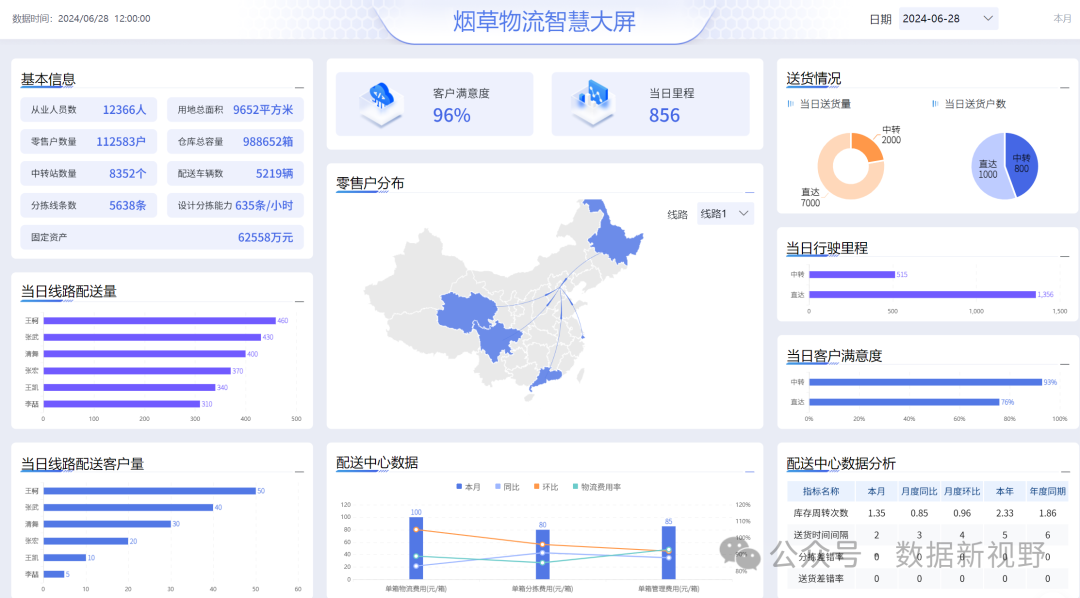The image size is (1080, 598).
Task: Collapse the 当日线路配送量 panel
Action: click(x=299, y=299)
